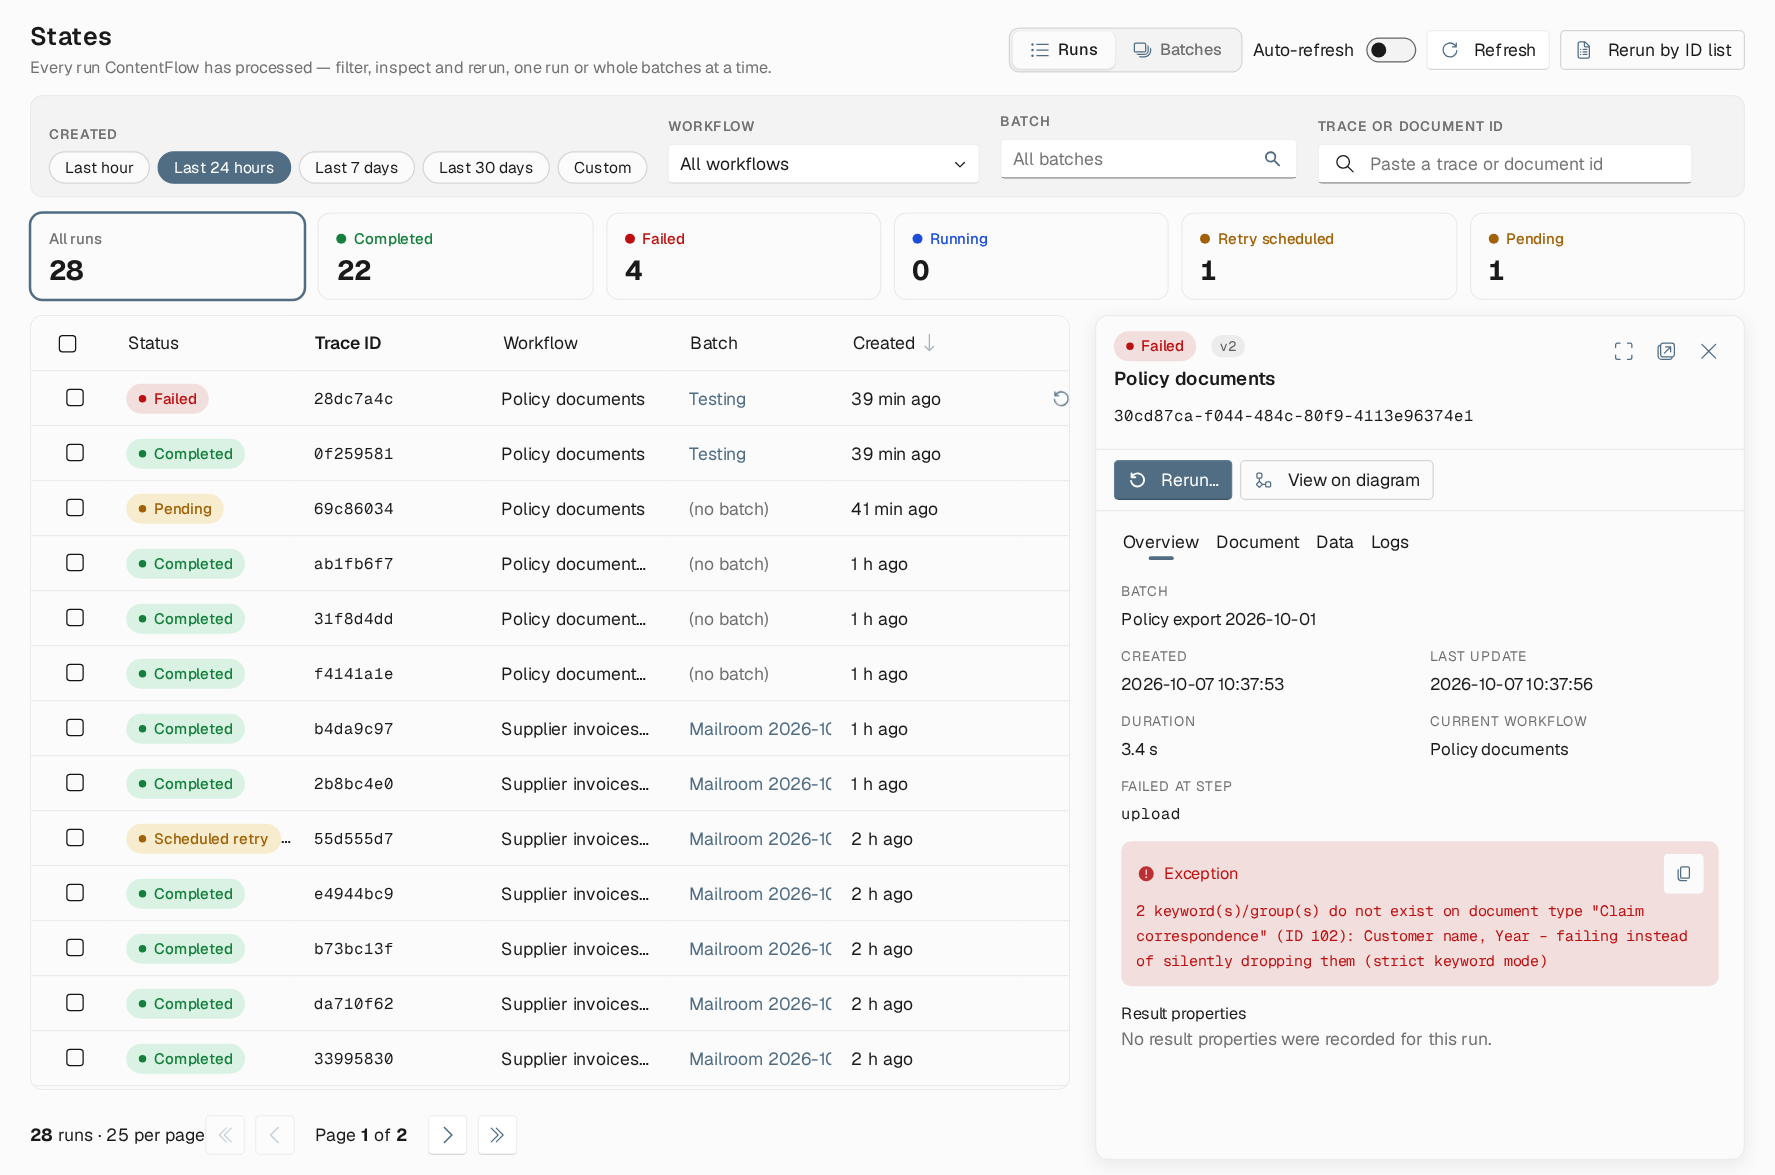Click the v2 version badge

click(x=1228, y=346)
